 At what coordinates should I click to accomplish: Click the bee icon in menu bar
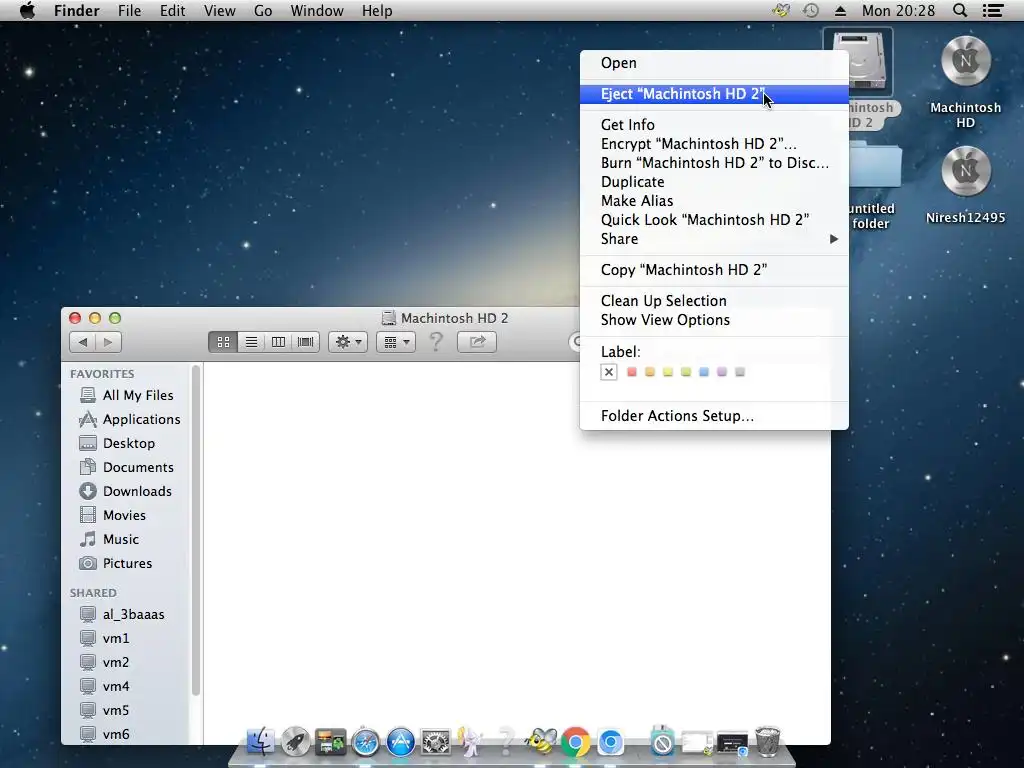click(781, 10)
